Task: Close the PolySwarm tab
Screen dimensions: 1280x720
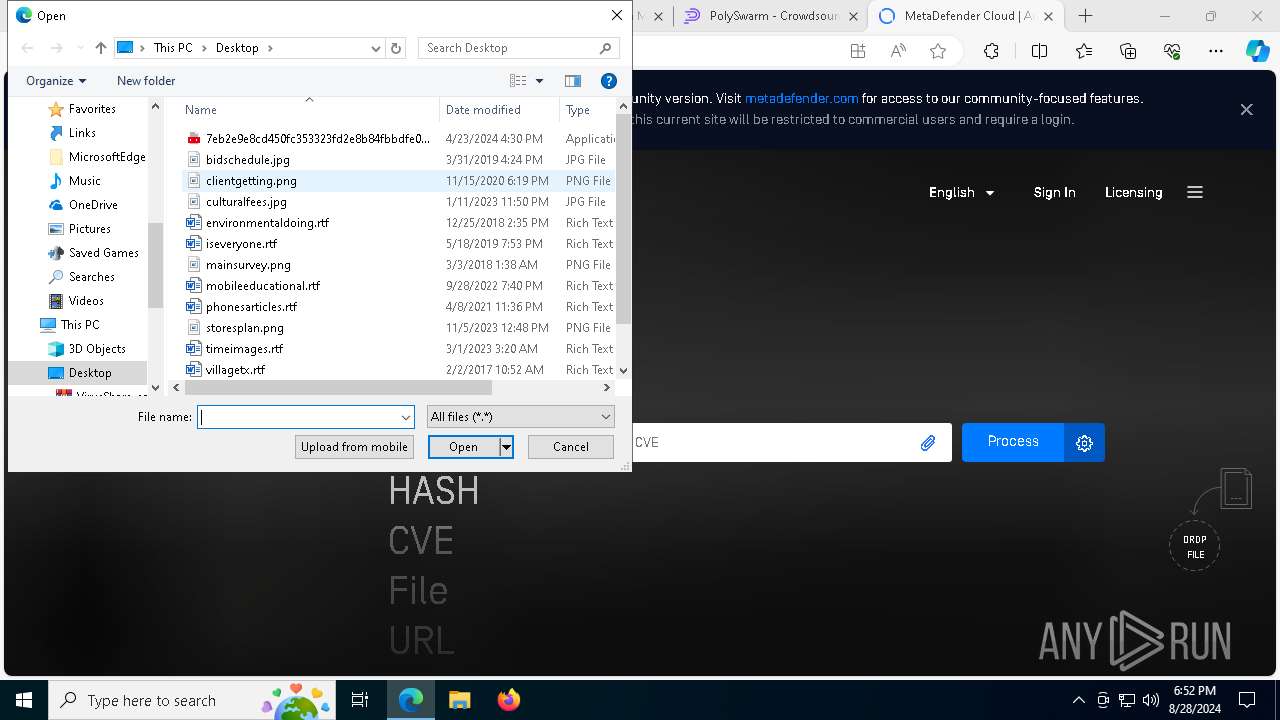Action: coord(853,16)
